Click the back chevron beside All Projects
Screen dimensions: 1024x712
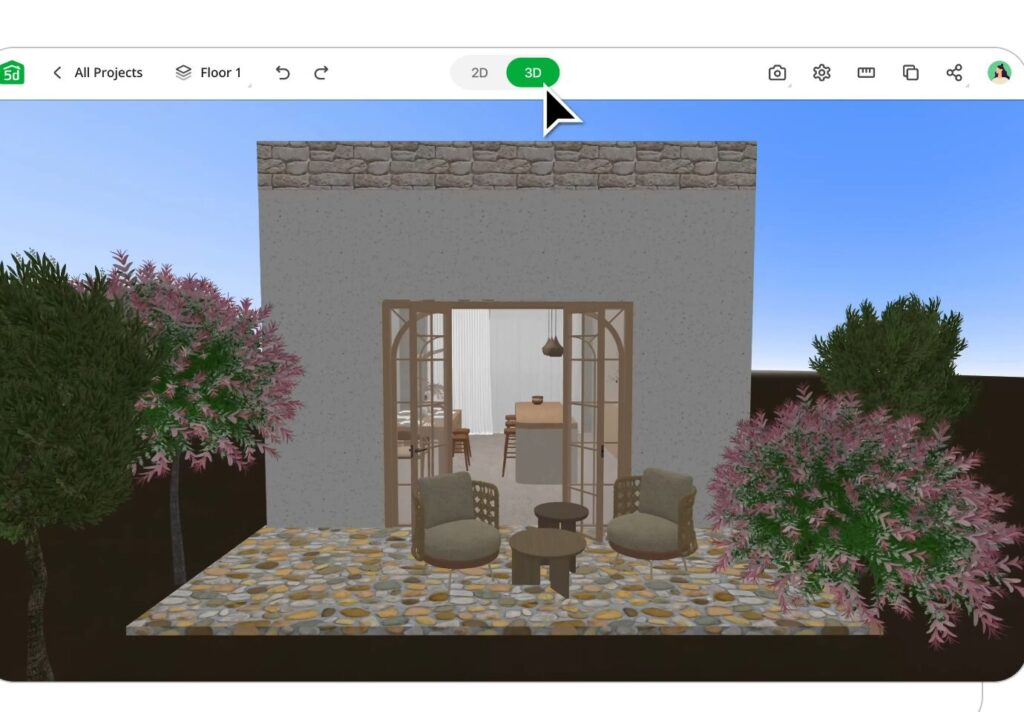click(x=57, y=72)
